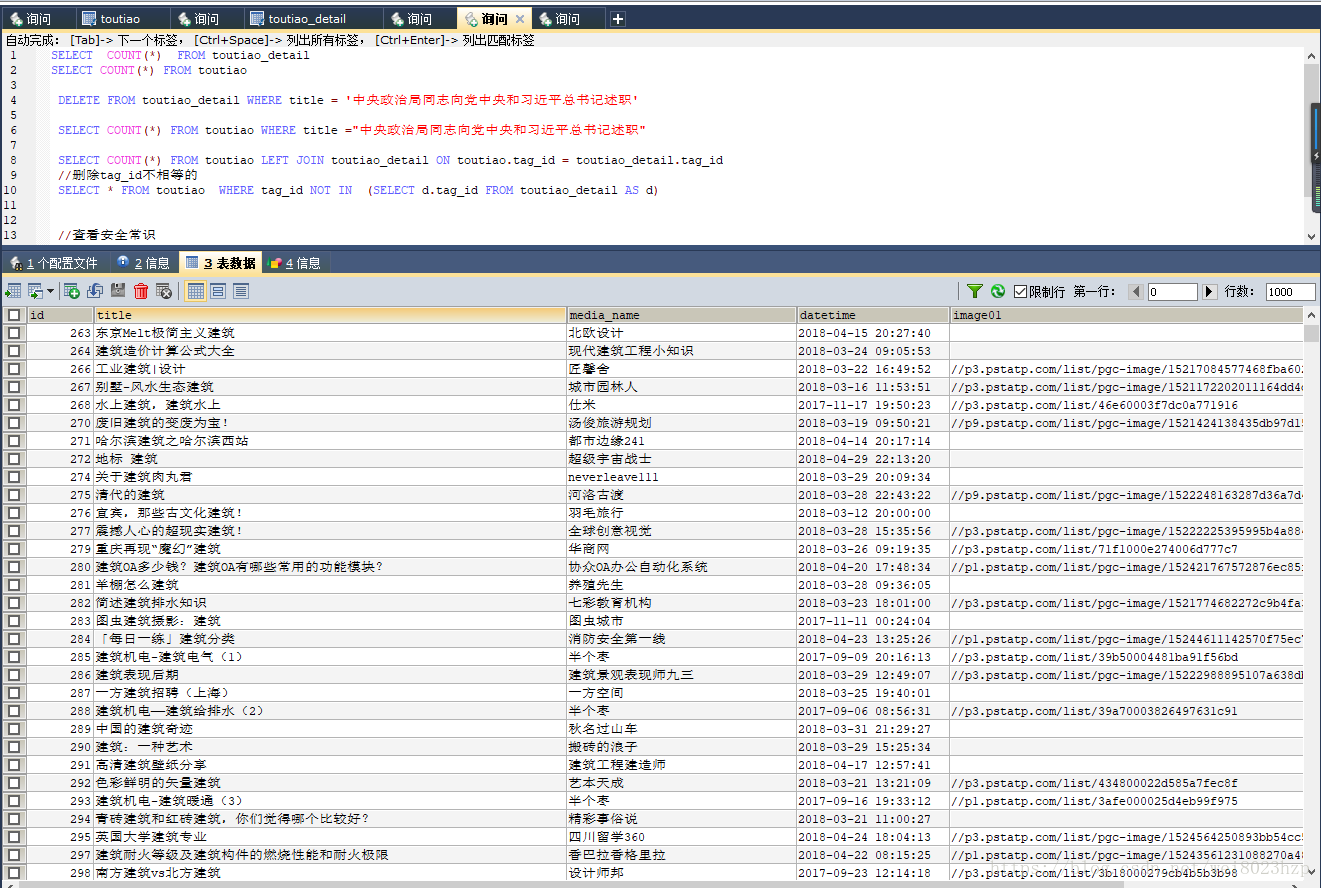Sort by the id column header
This screenshot has width=1321, height=888.
pyautogui.click(x=60, y=315)
